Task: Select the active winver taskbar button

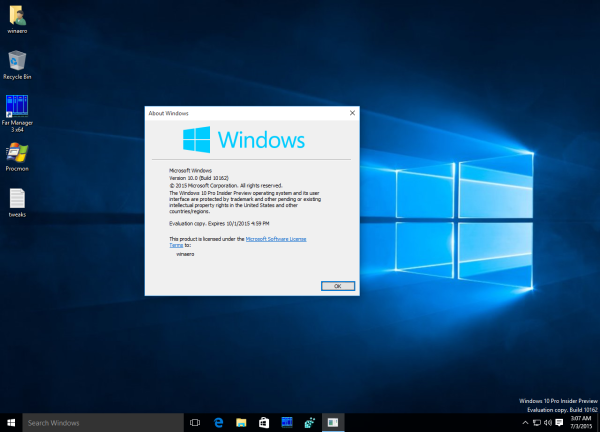Action: (333, 422)
